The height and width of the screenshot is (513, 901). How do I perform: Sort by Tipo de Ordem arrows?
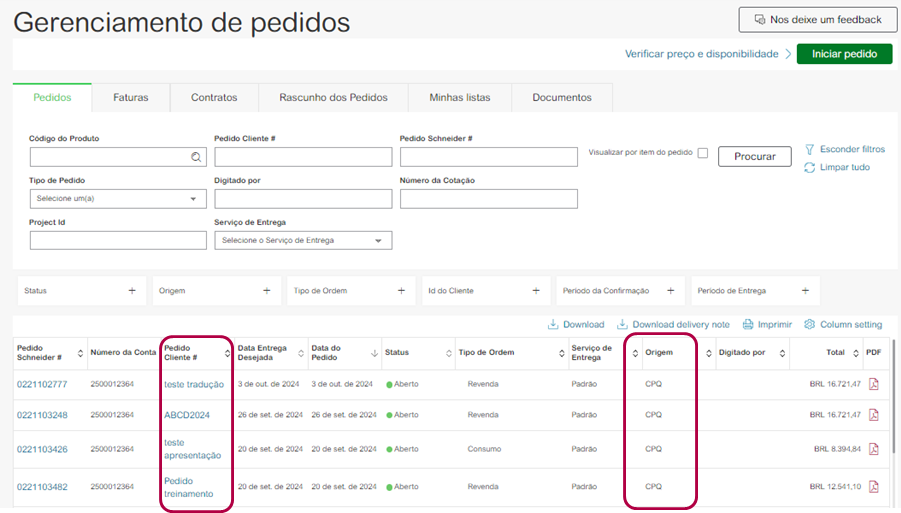point(561,353)
